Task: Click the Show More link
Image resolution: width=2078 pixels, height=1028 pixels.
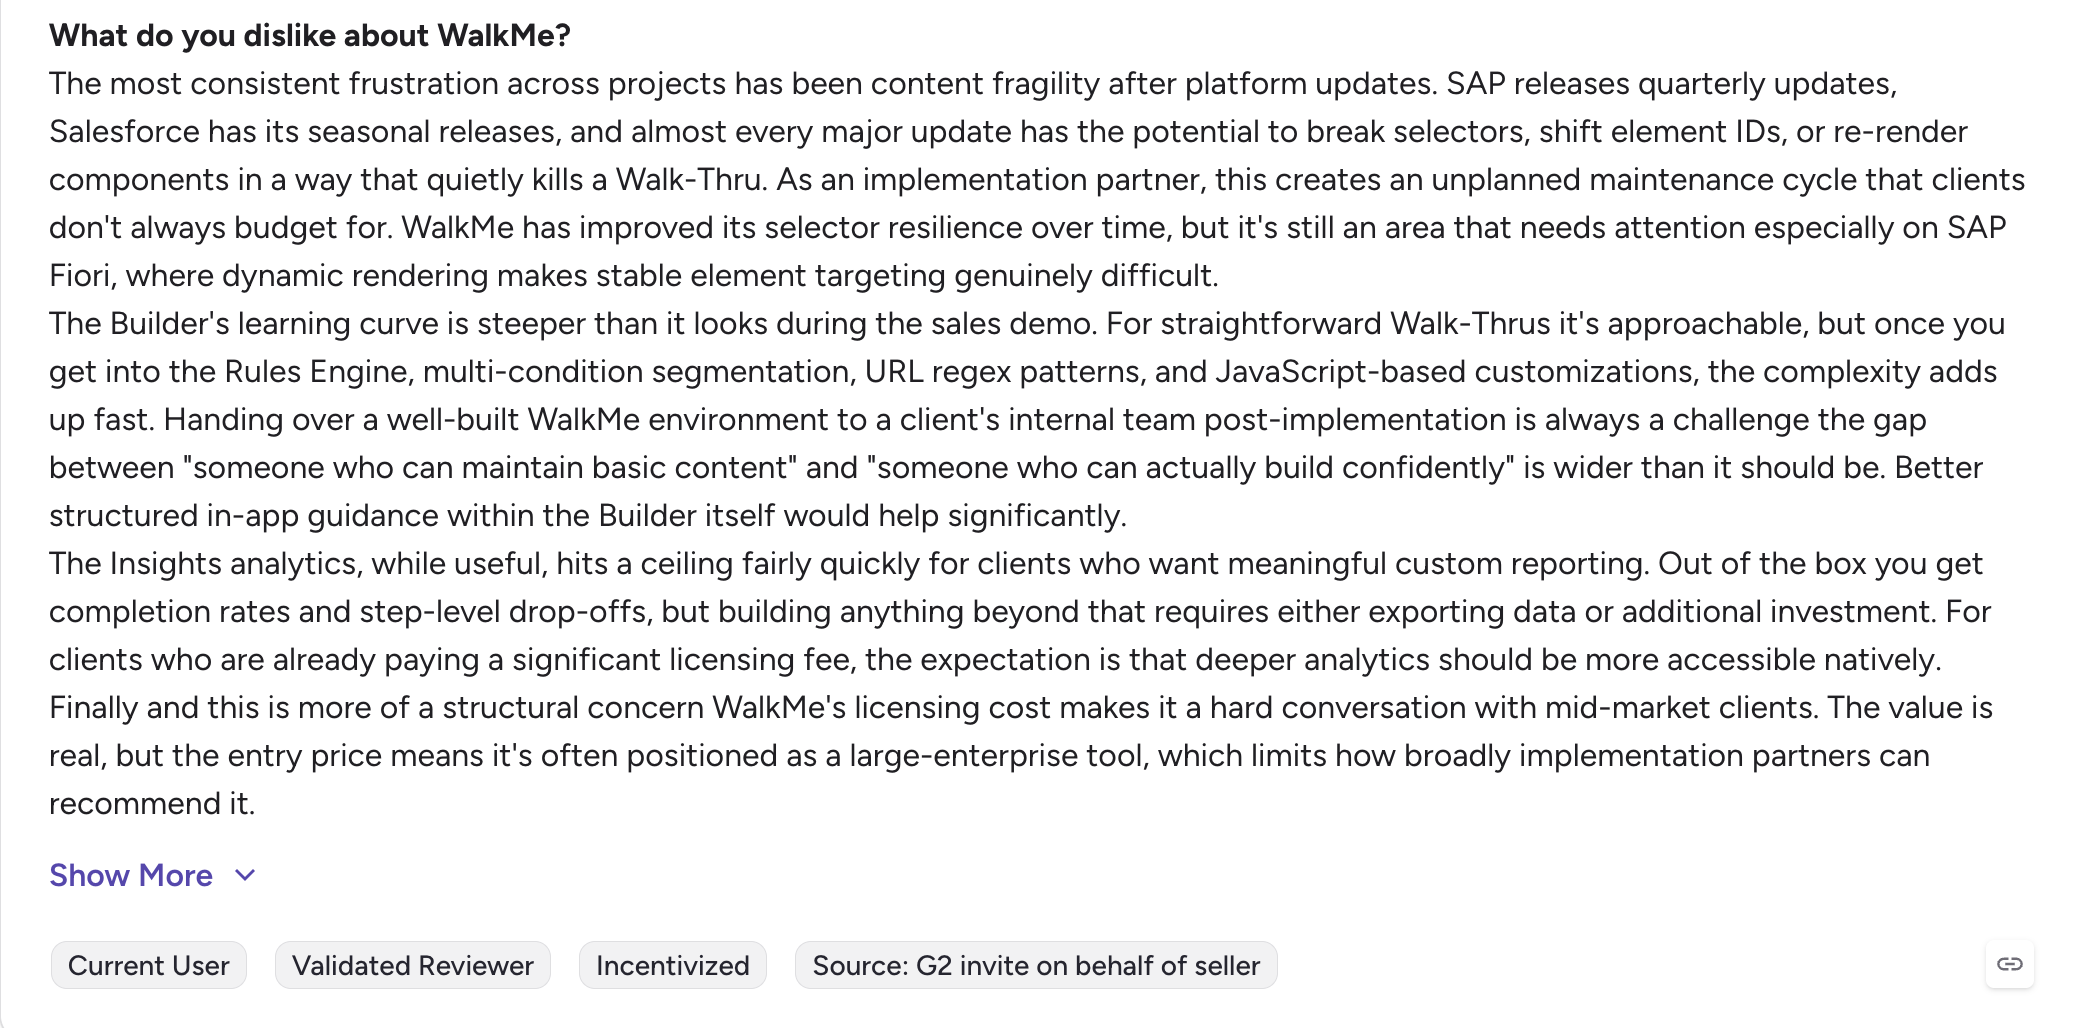Action: coord(131,876)
